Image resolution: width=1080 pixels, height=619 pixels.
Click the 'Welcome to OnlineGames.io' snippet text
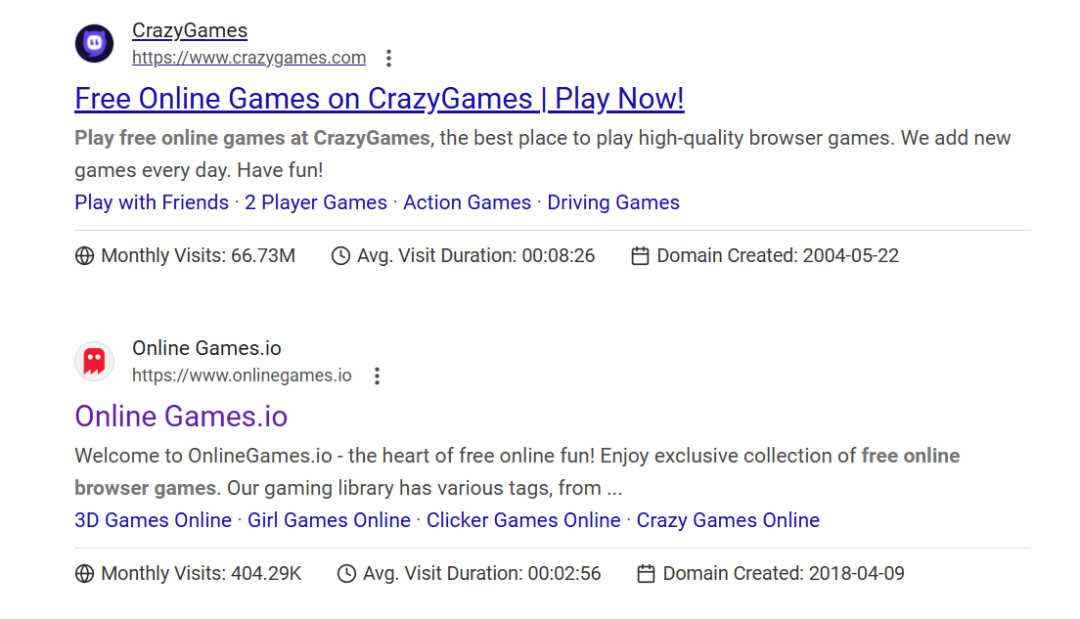[203, 456]
